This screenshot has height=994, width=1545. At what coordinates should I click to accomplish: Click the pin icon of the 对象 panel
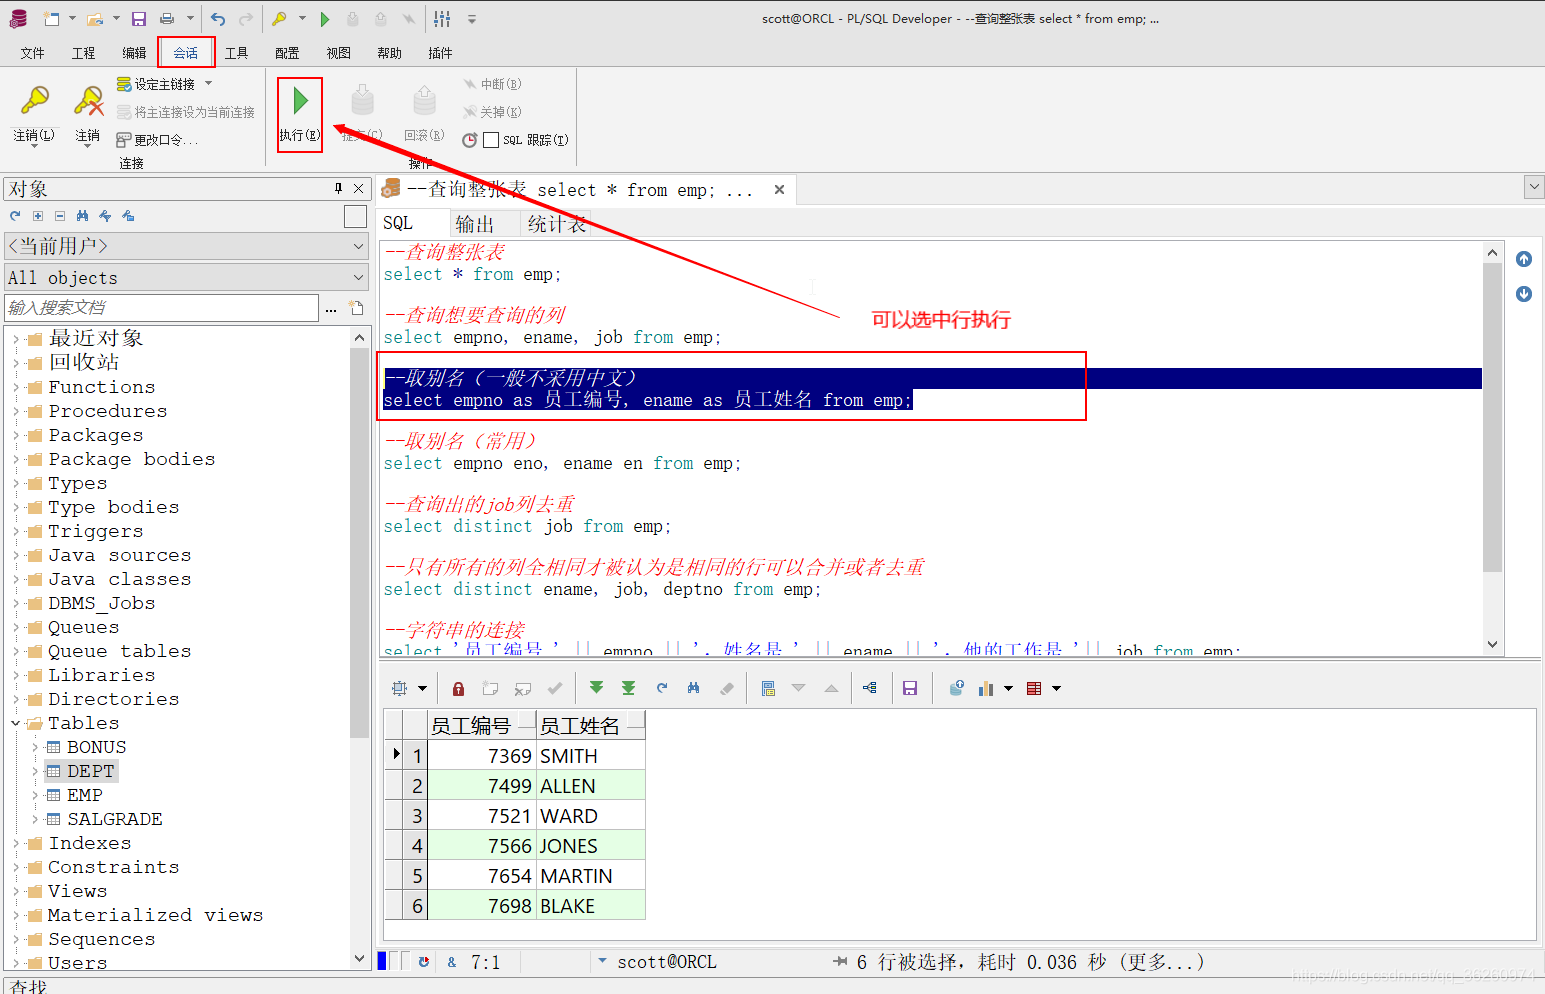pos(338,188)
